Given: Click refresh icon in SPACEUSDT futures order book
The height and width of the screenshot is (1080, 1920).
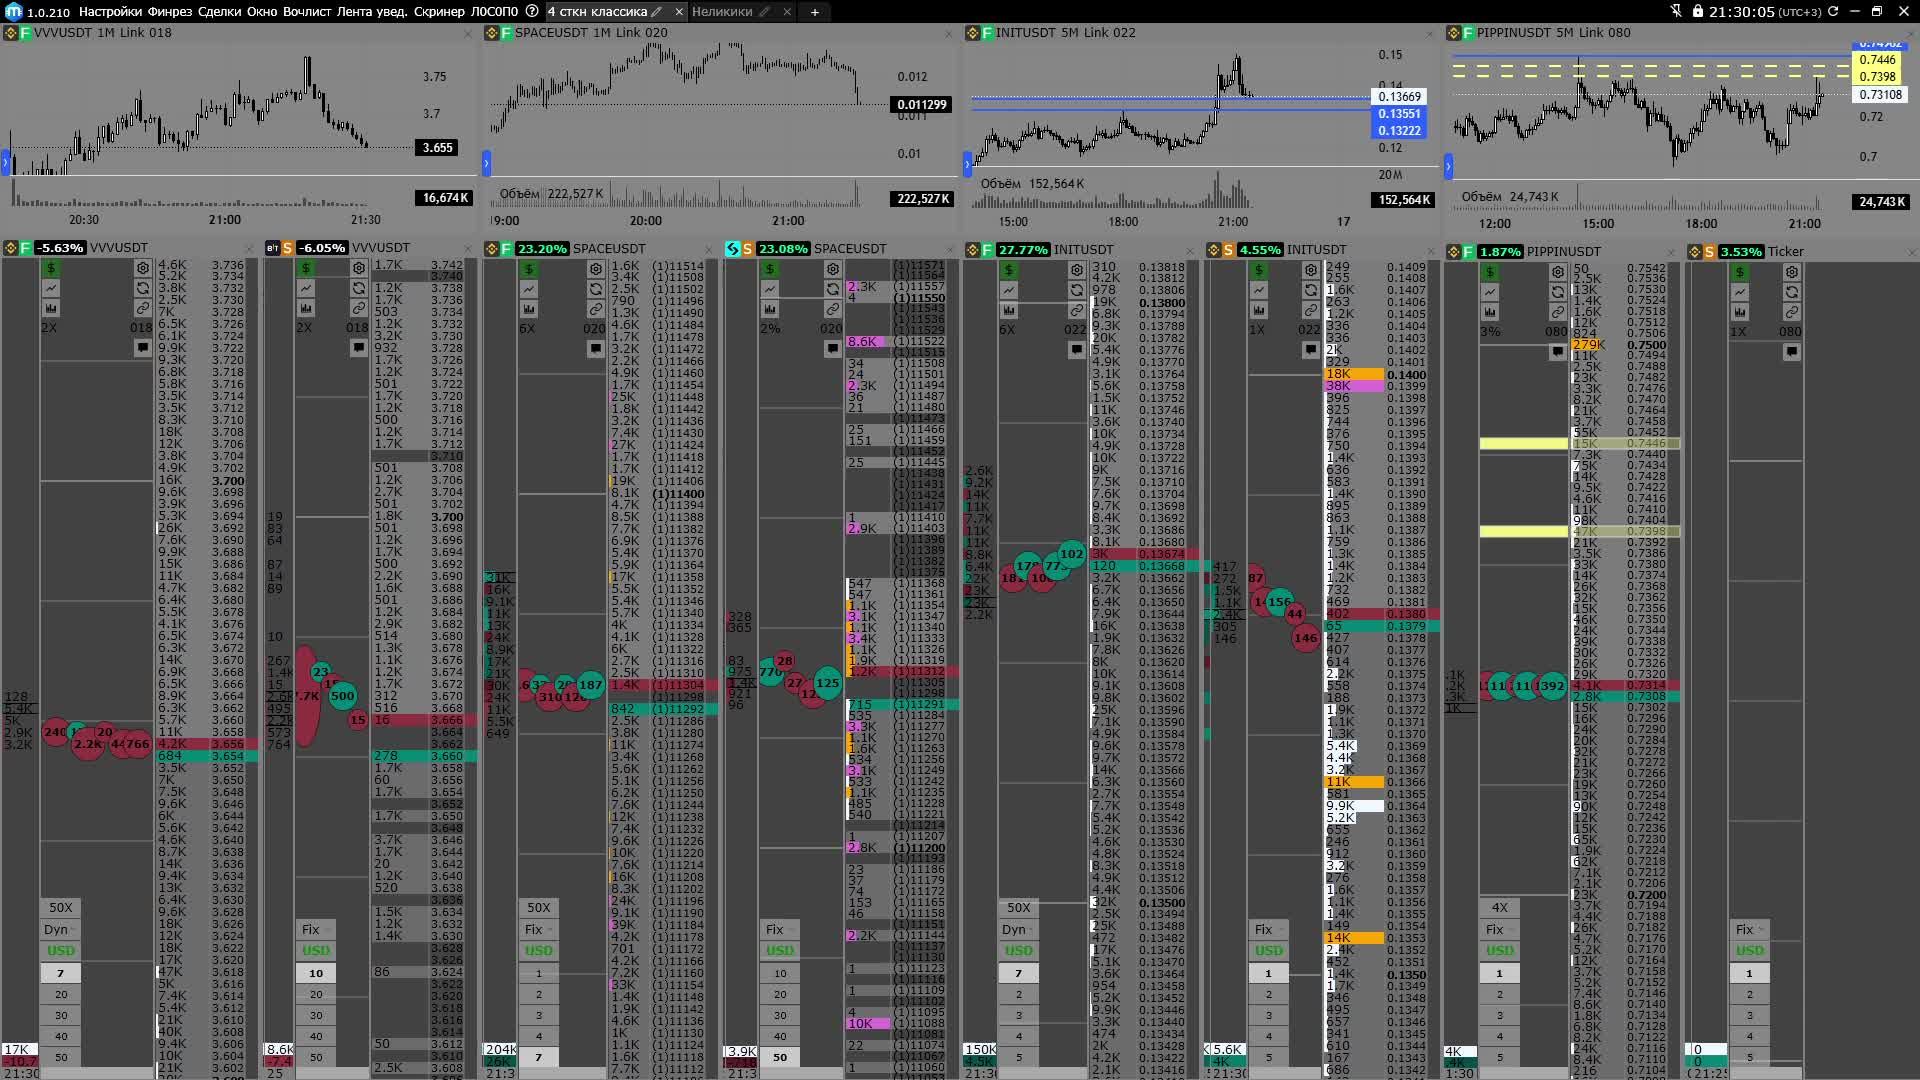Looking at the screenshot, I should pos(596,289).
